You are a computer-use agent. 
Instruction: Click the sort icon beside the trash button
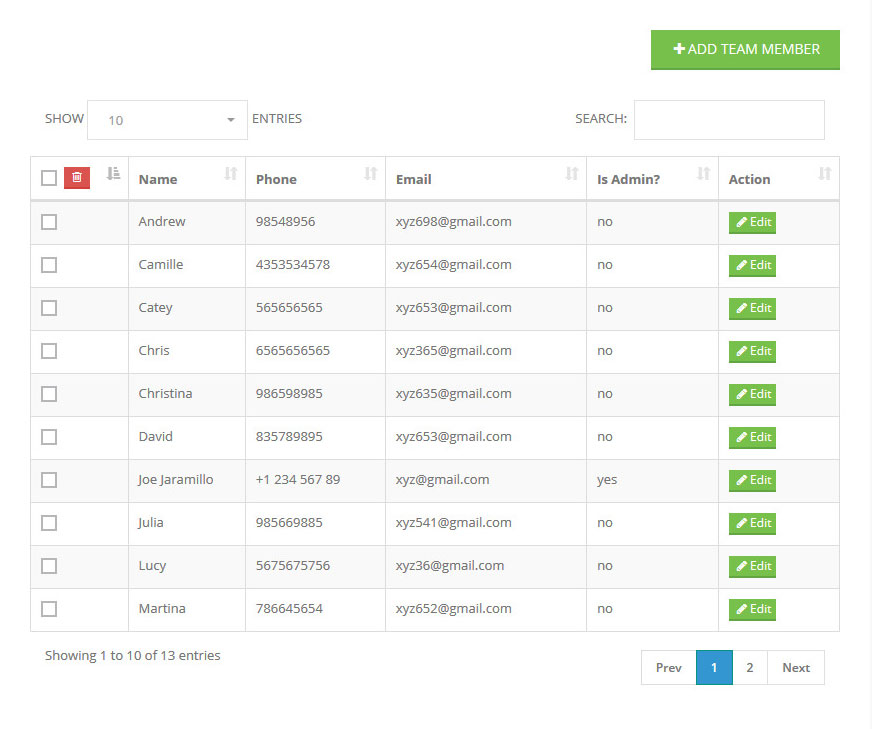(113, 174)
